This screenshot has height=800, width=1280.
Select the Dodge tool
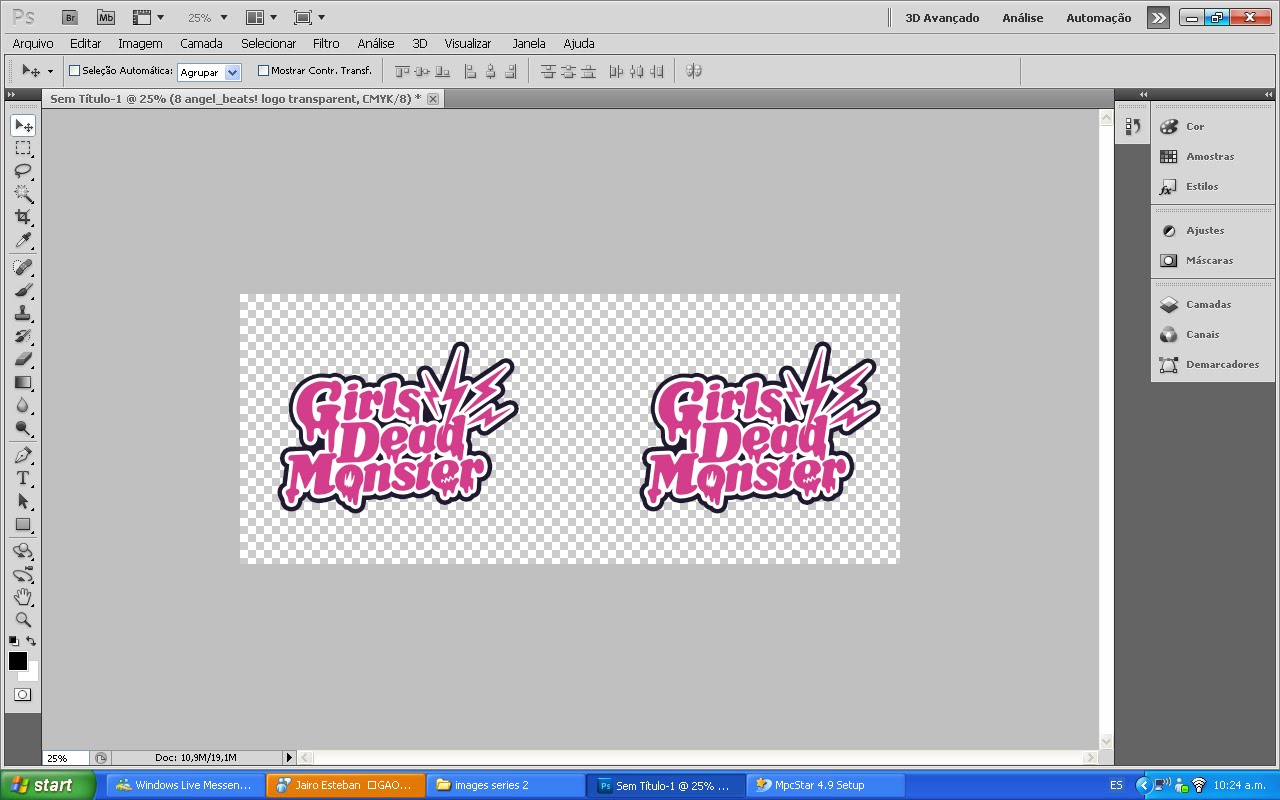tap(23, 428)
